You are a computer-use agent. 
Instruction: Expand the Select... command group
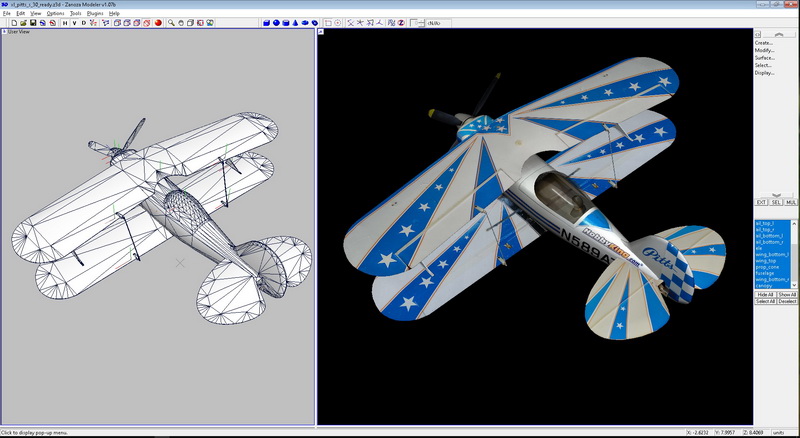763,65
